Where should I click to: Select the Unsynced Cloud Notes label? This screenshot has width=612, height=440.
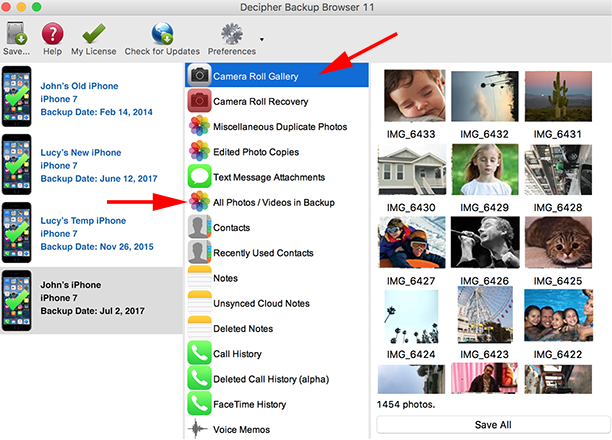pyautogui.click(x=261, y=303)
